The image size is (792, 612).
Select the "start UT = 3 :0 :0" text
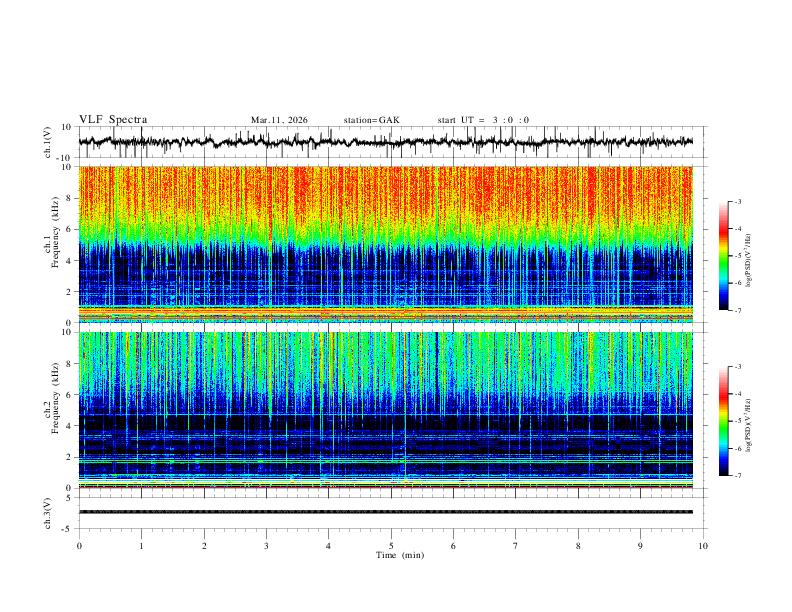483,120
